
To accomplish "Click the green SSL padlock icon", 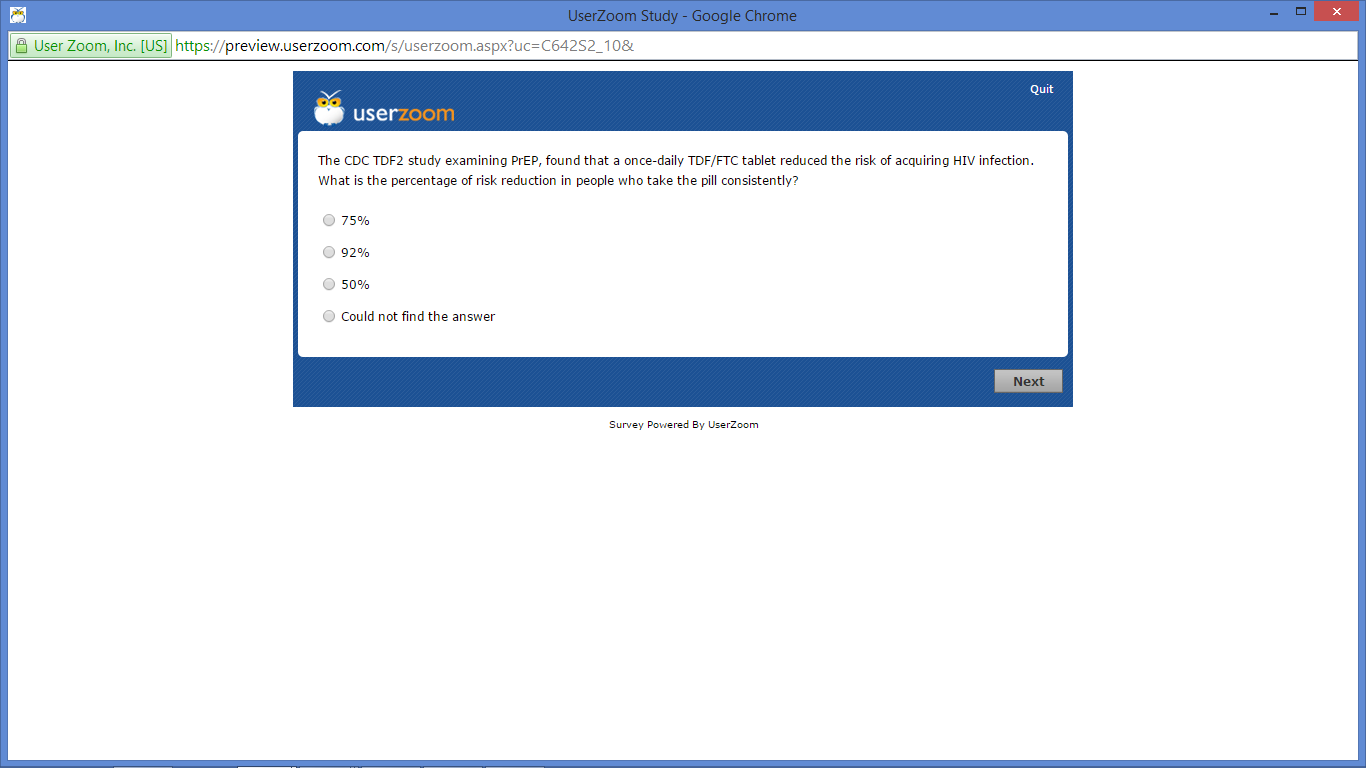I will (x=22, y=46).
